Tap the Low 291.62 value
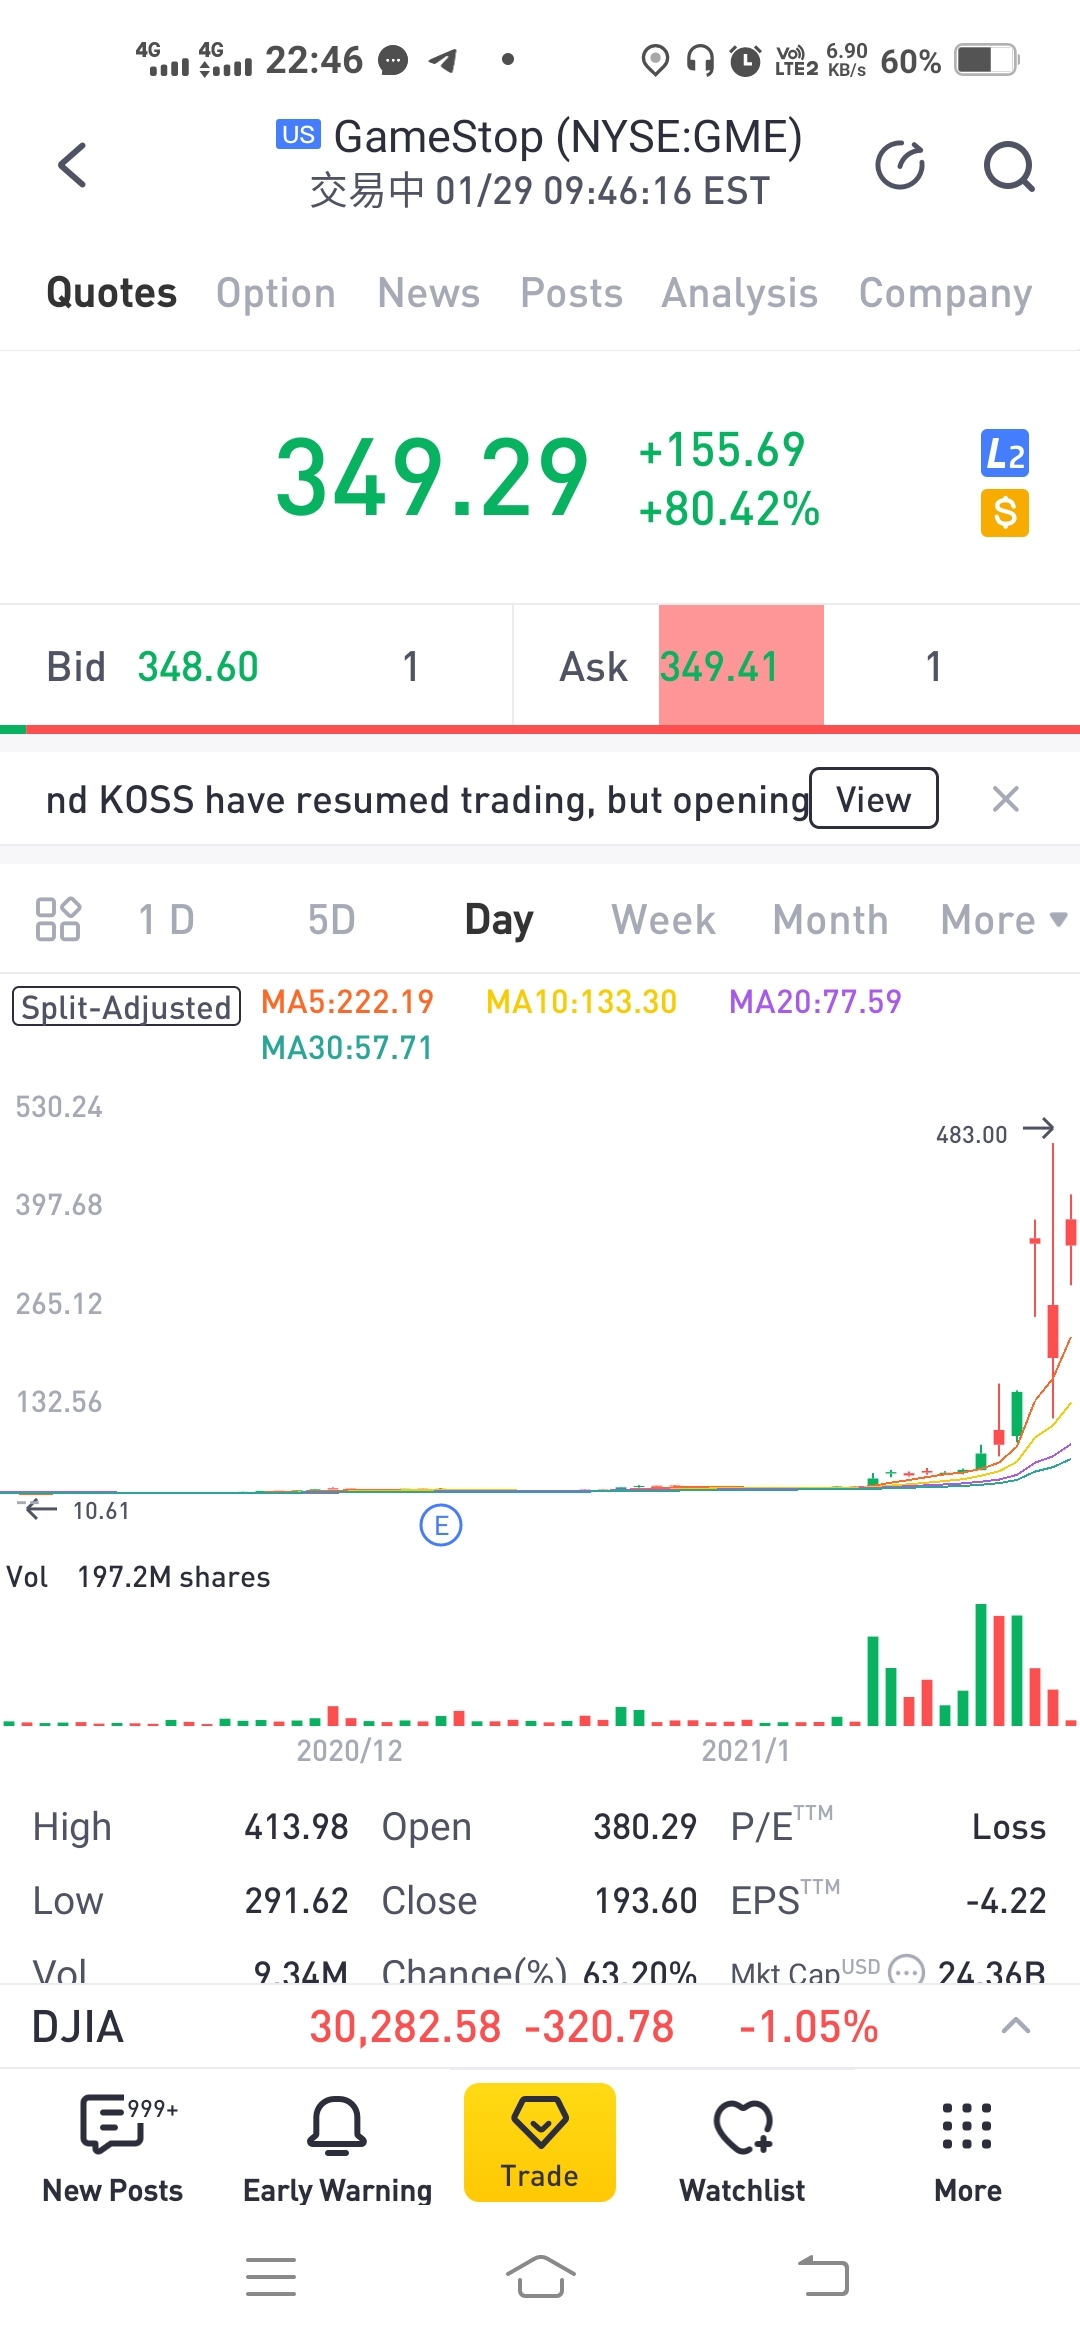This screenshot has width=1080, height=2340. [x=296, y=1900]
